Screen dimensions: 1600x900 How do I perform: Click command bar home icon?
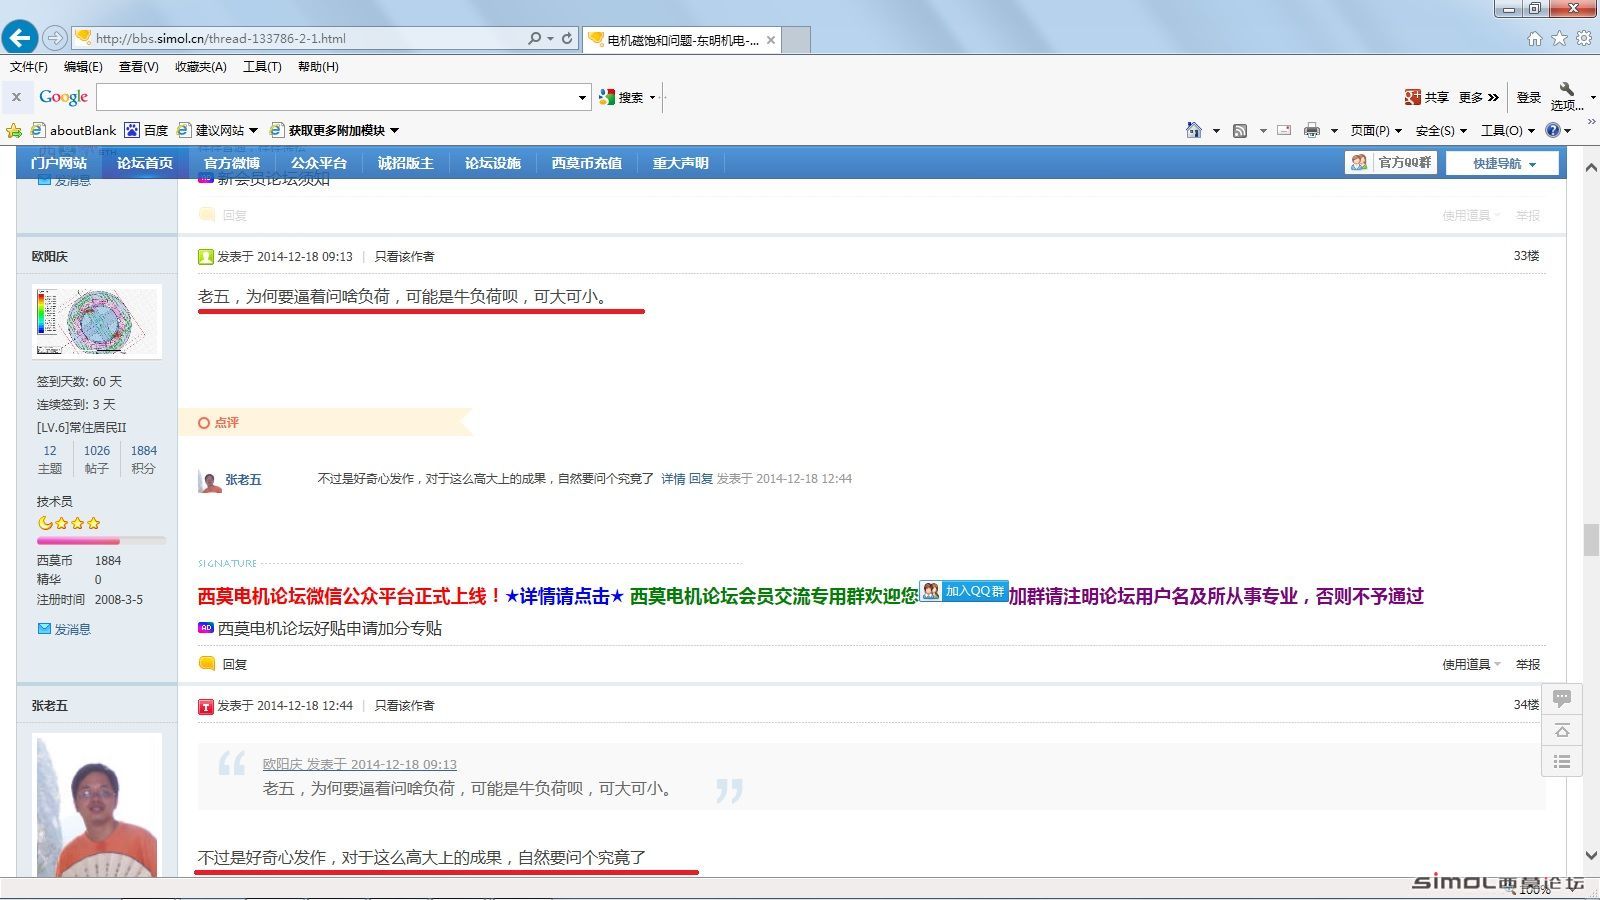(x=1194, y=130)
